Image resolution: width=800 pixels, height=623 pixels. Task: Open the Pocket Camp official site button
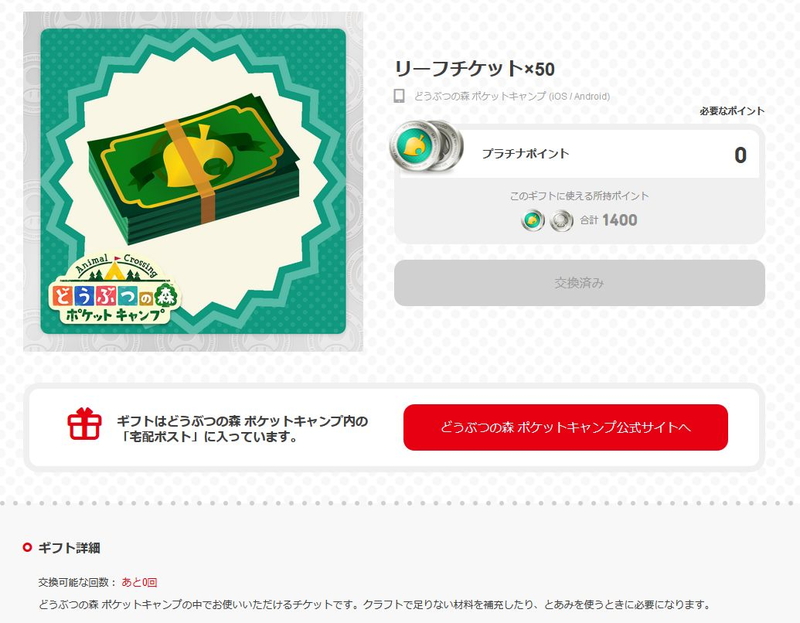coord(565,427)
